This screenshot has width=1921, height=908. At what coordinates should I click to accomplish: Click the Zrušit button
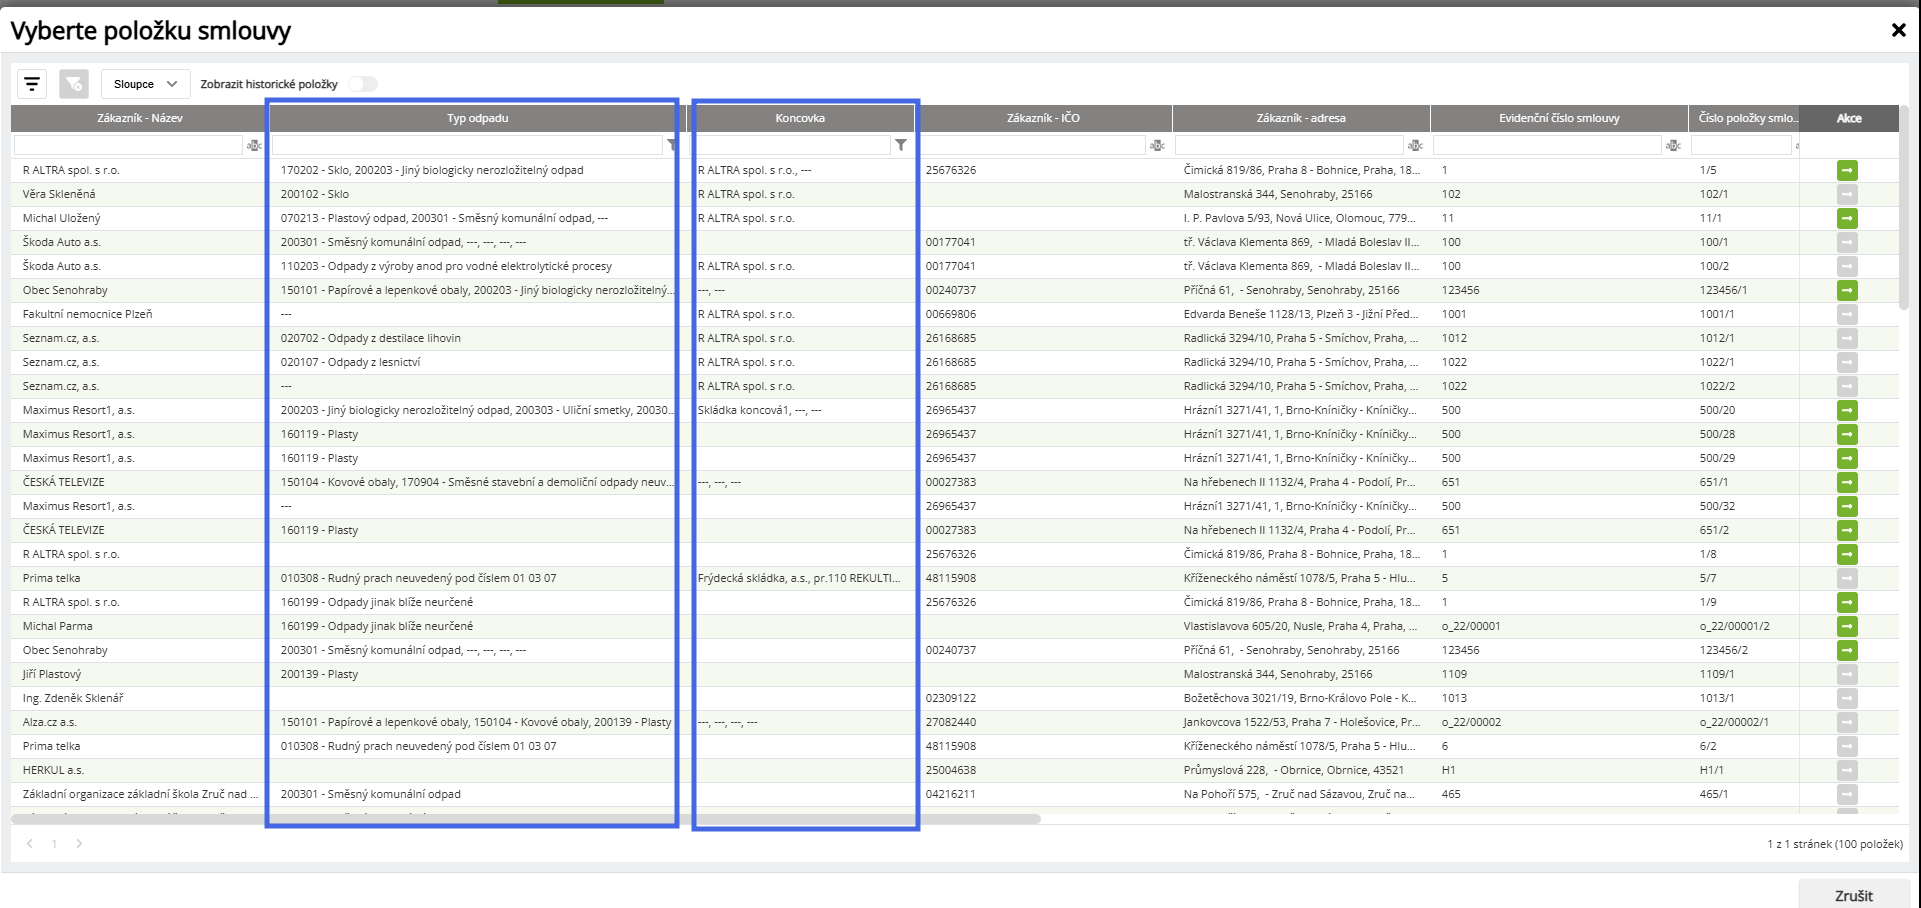(x=1854, y=895)
